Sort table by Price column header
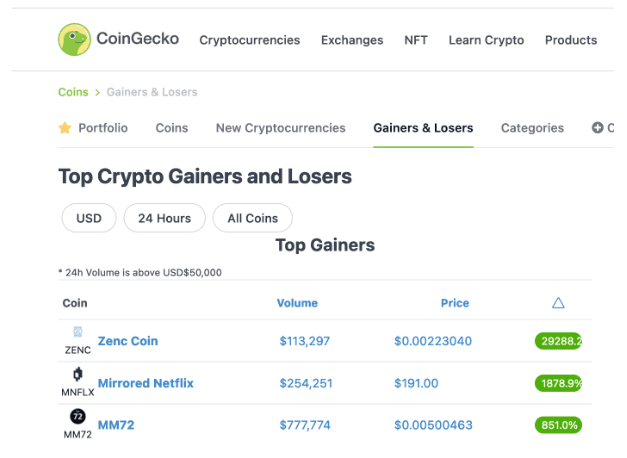The width and height of the screenshot is (627, 458). tap(455, 303)
